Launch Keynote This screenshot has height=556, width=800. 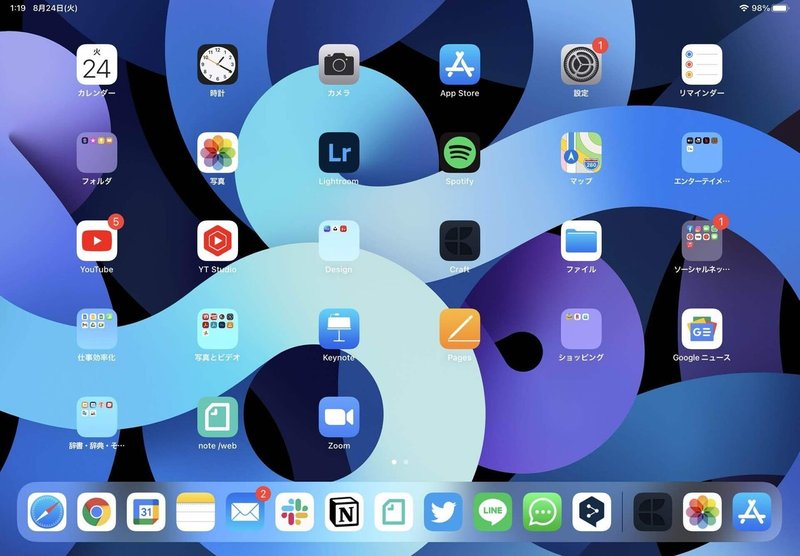(339, 329)
